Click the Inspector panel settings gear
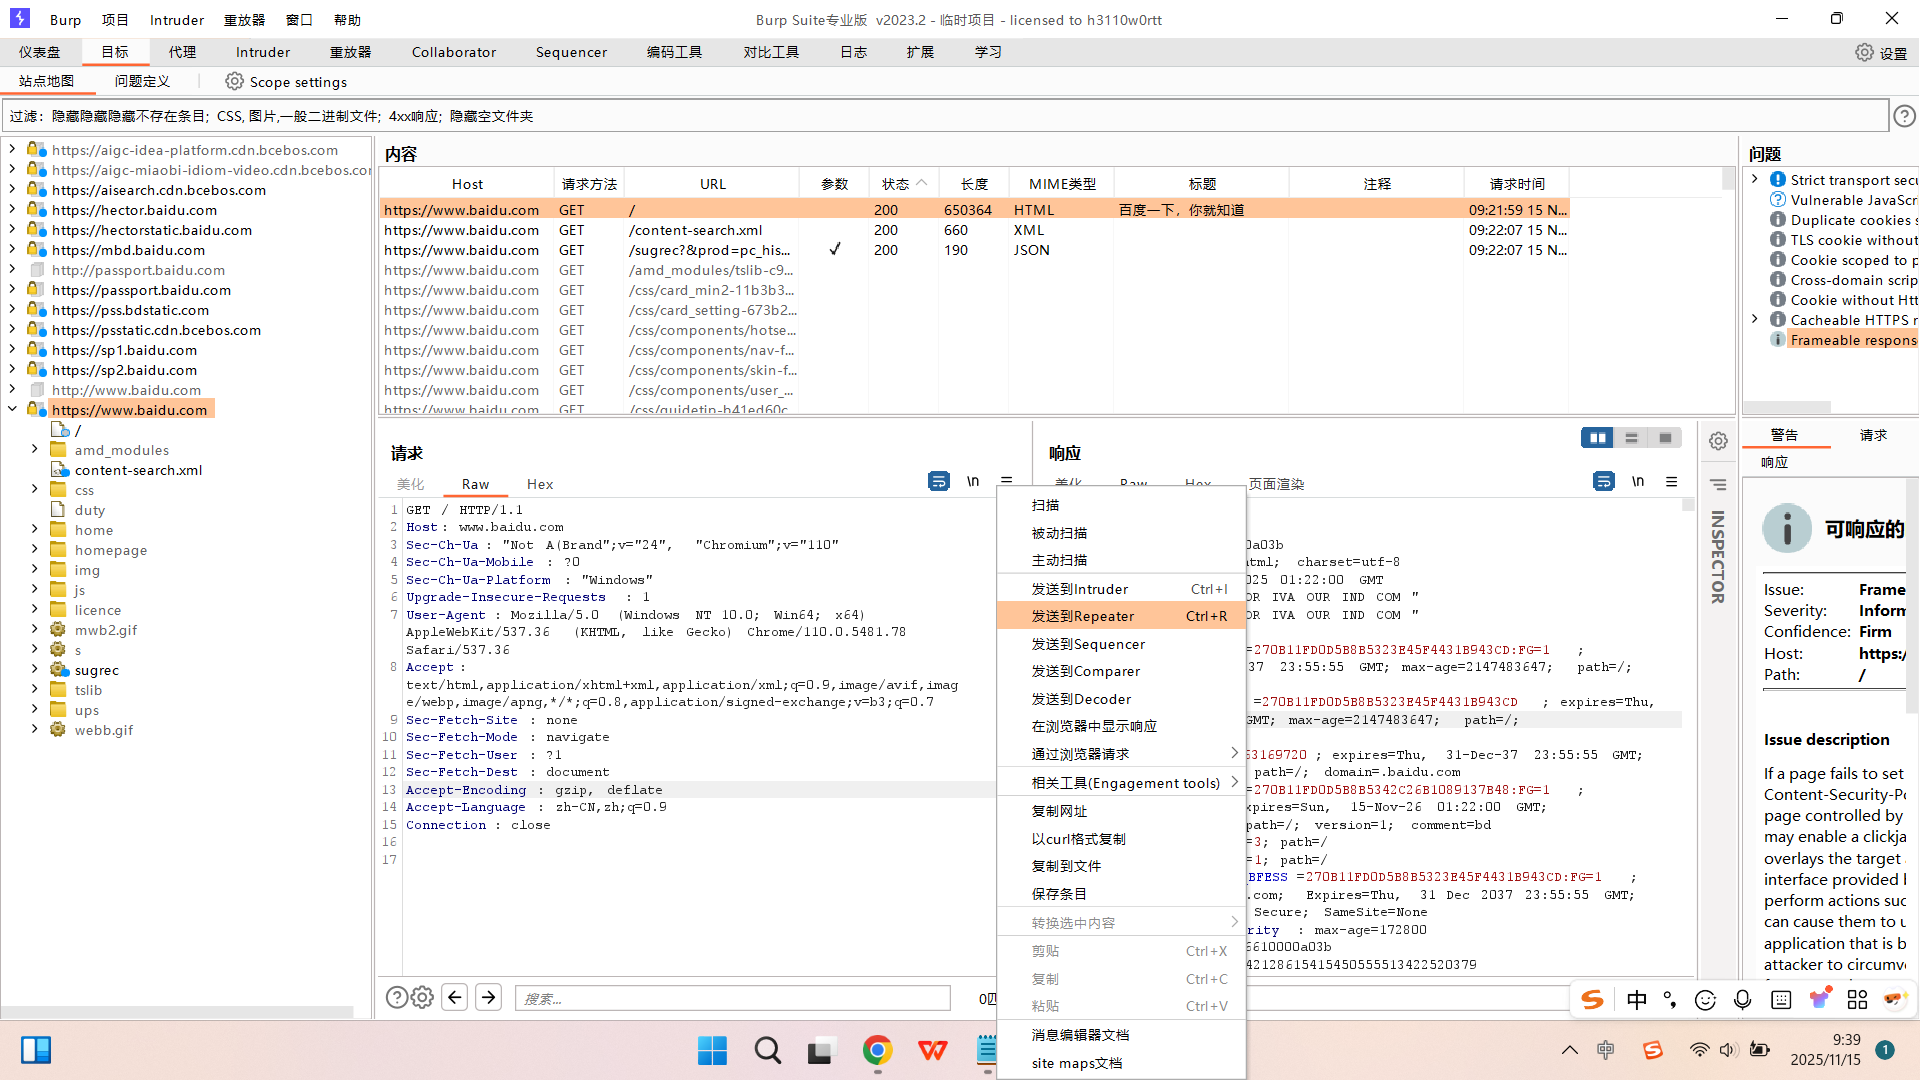Viewport: 1920px width, 1080px height. [x=1718, y=441]
